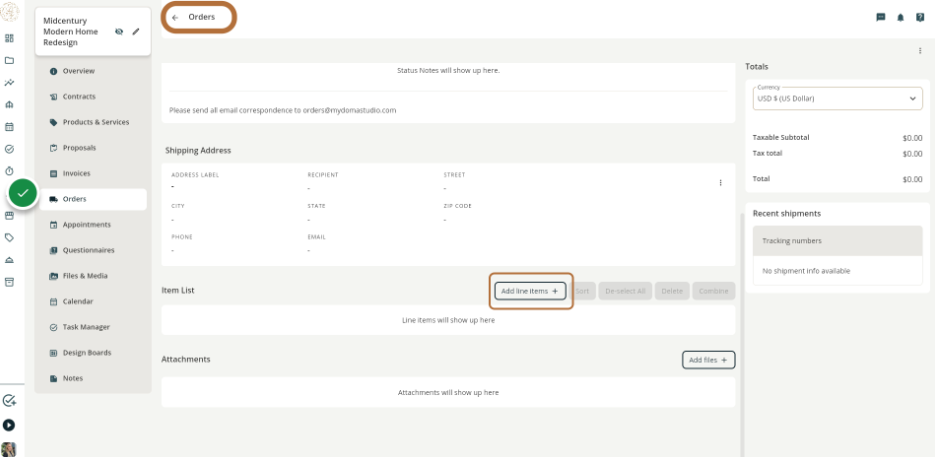Image resolution: width=935 pixels, height=457 pixels.
Task: Open the notifications bell icon
Action: pos(900,17)
